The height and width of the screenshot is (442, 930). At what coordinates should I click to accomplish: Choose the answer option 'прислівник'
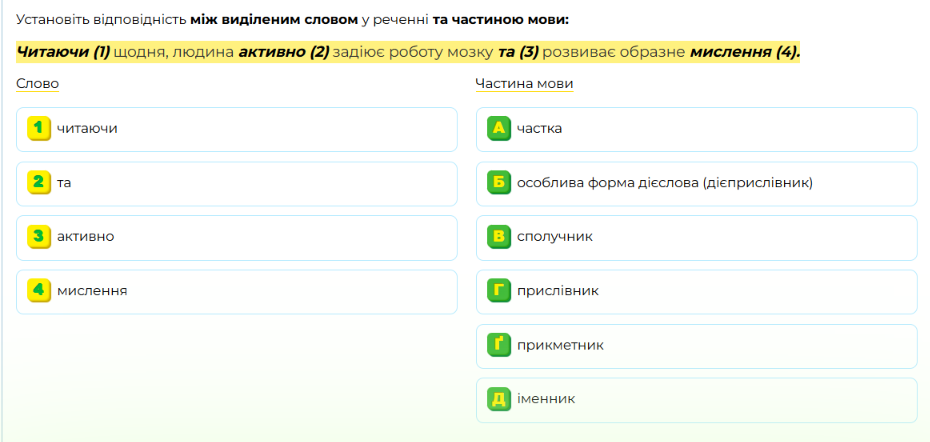[697, 292]
